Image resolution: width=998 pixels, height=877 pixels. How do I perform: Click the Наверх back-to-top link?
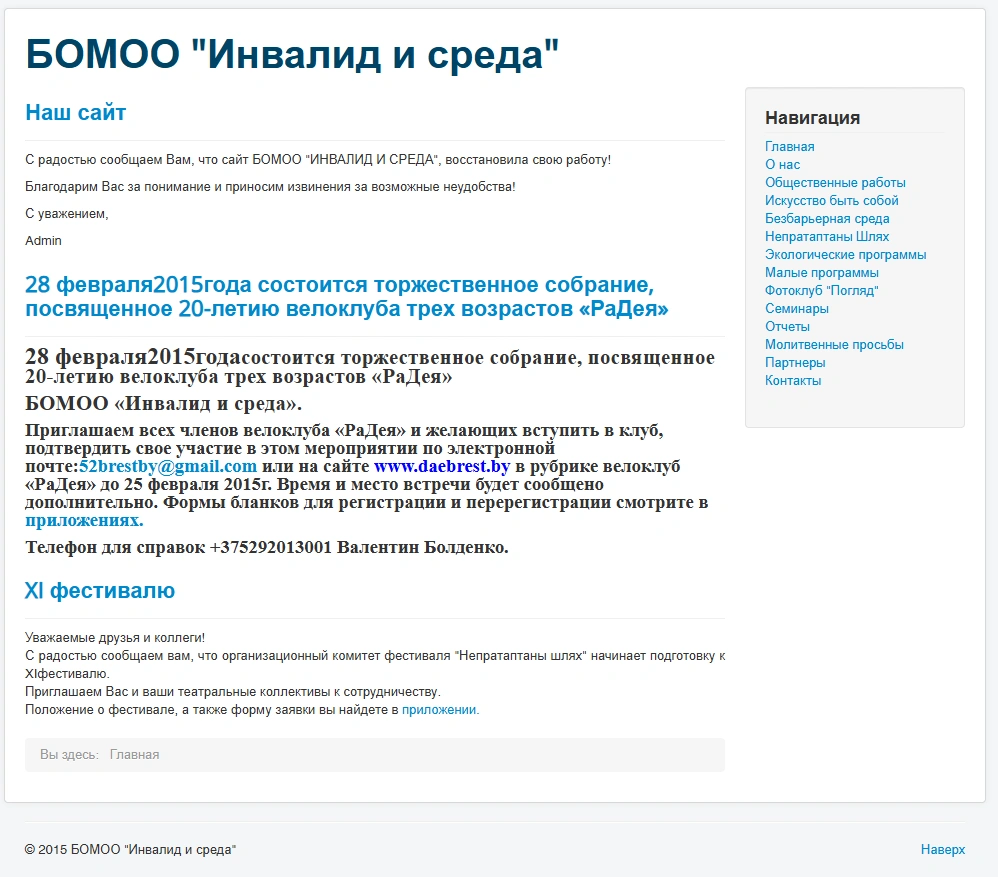coord(943,850)
